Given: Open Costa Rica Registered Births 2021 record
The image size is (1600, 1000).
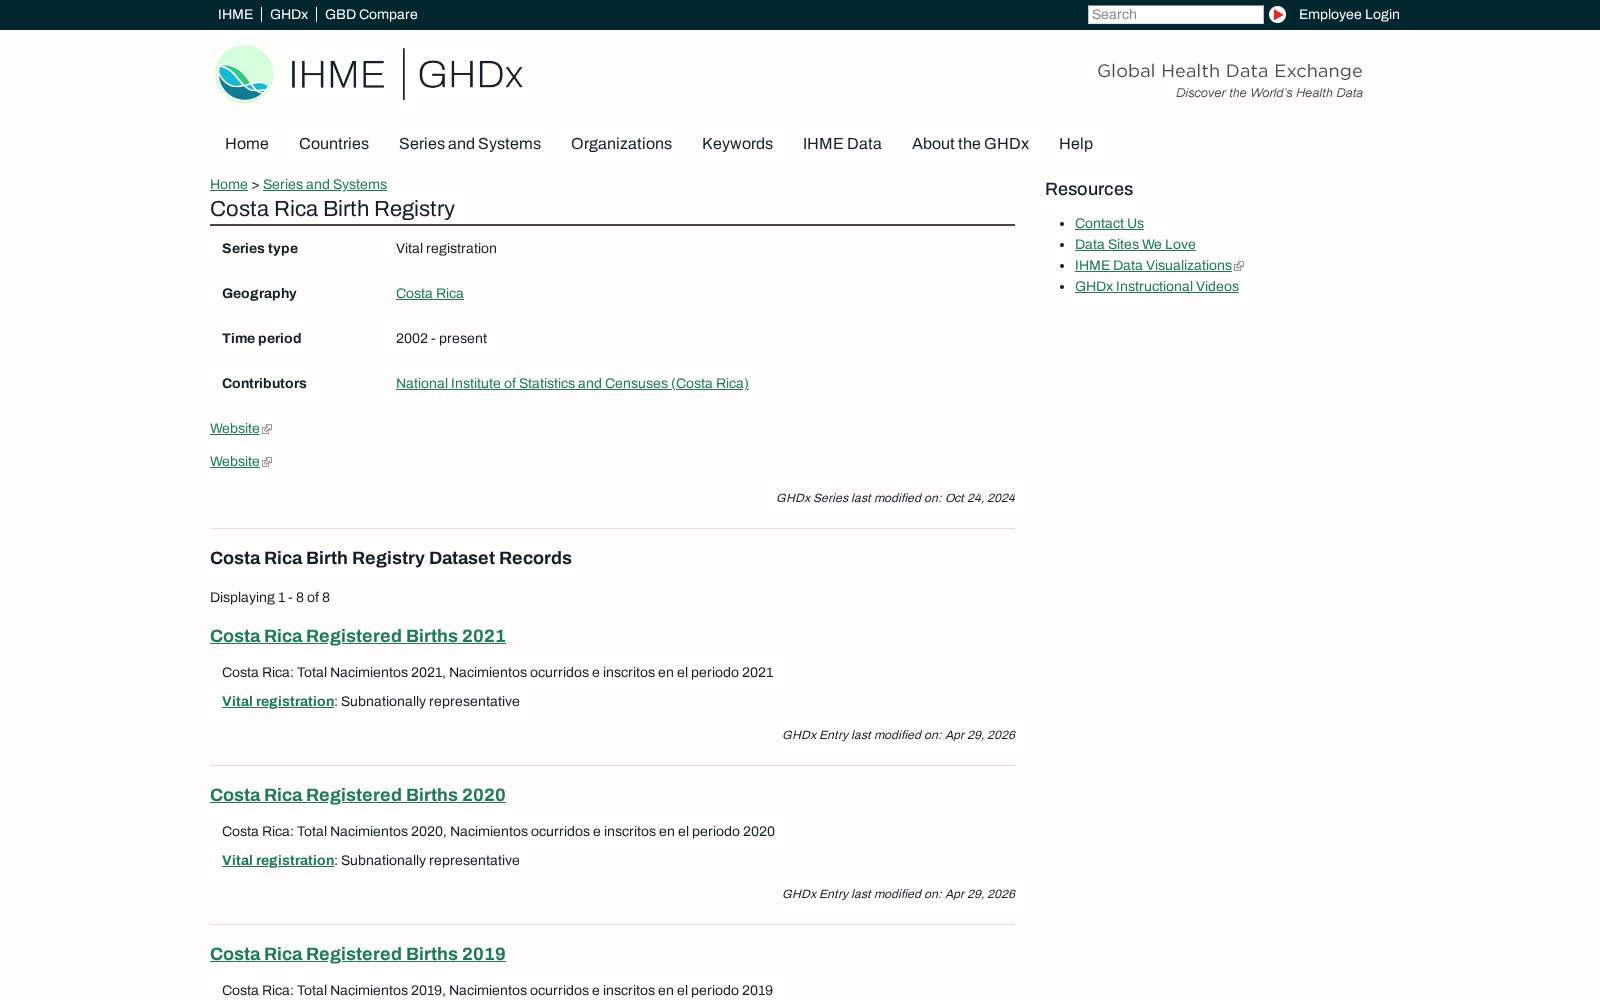Looking at the screenshot, I should pos(358,636).
